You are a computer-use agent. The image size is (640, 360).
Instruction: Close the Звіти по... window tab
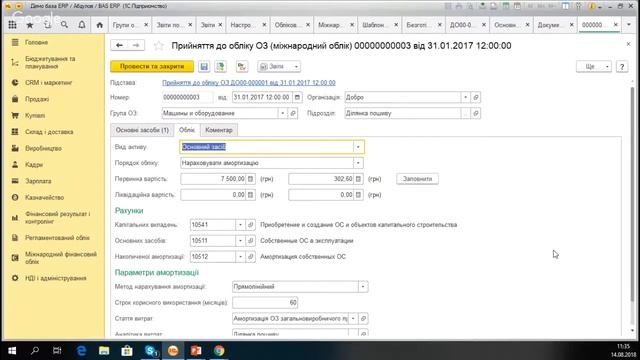(190, 25)
